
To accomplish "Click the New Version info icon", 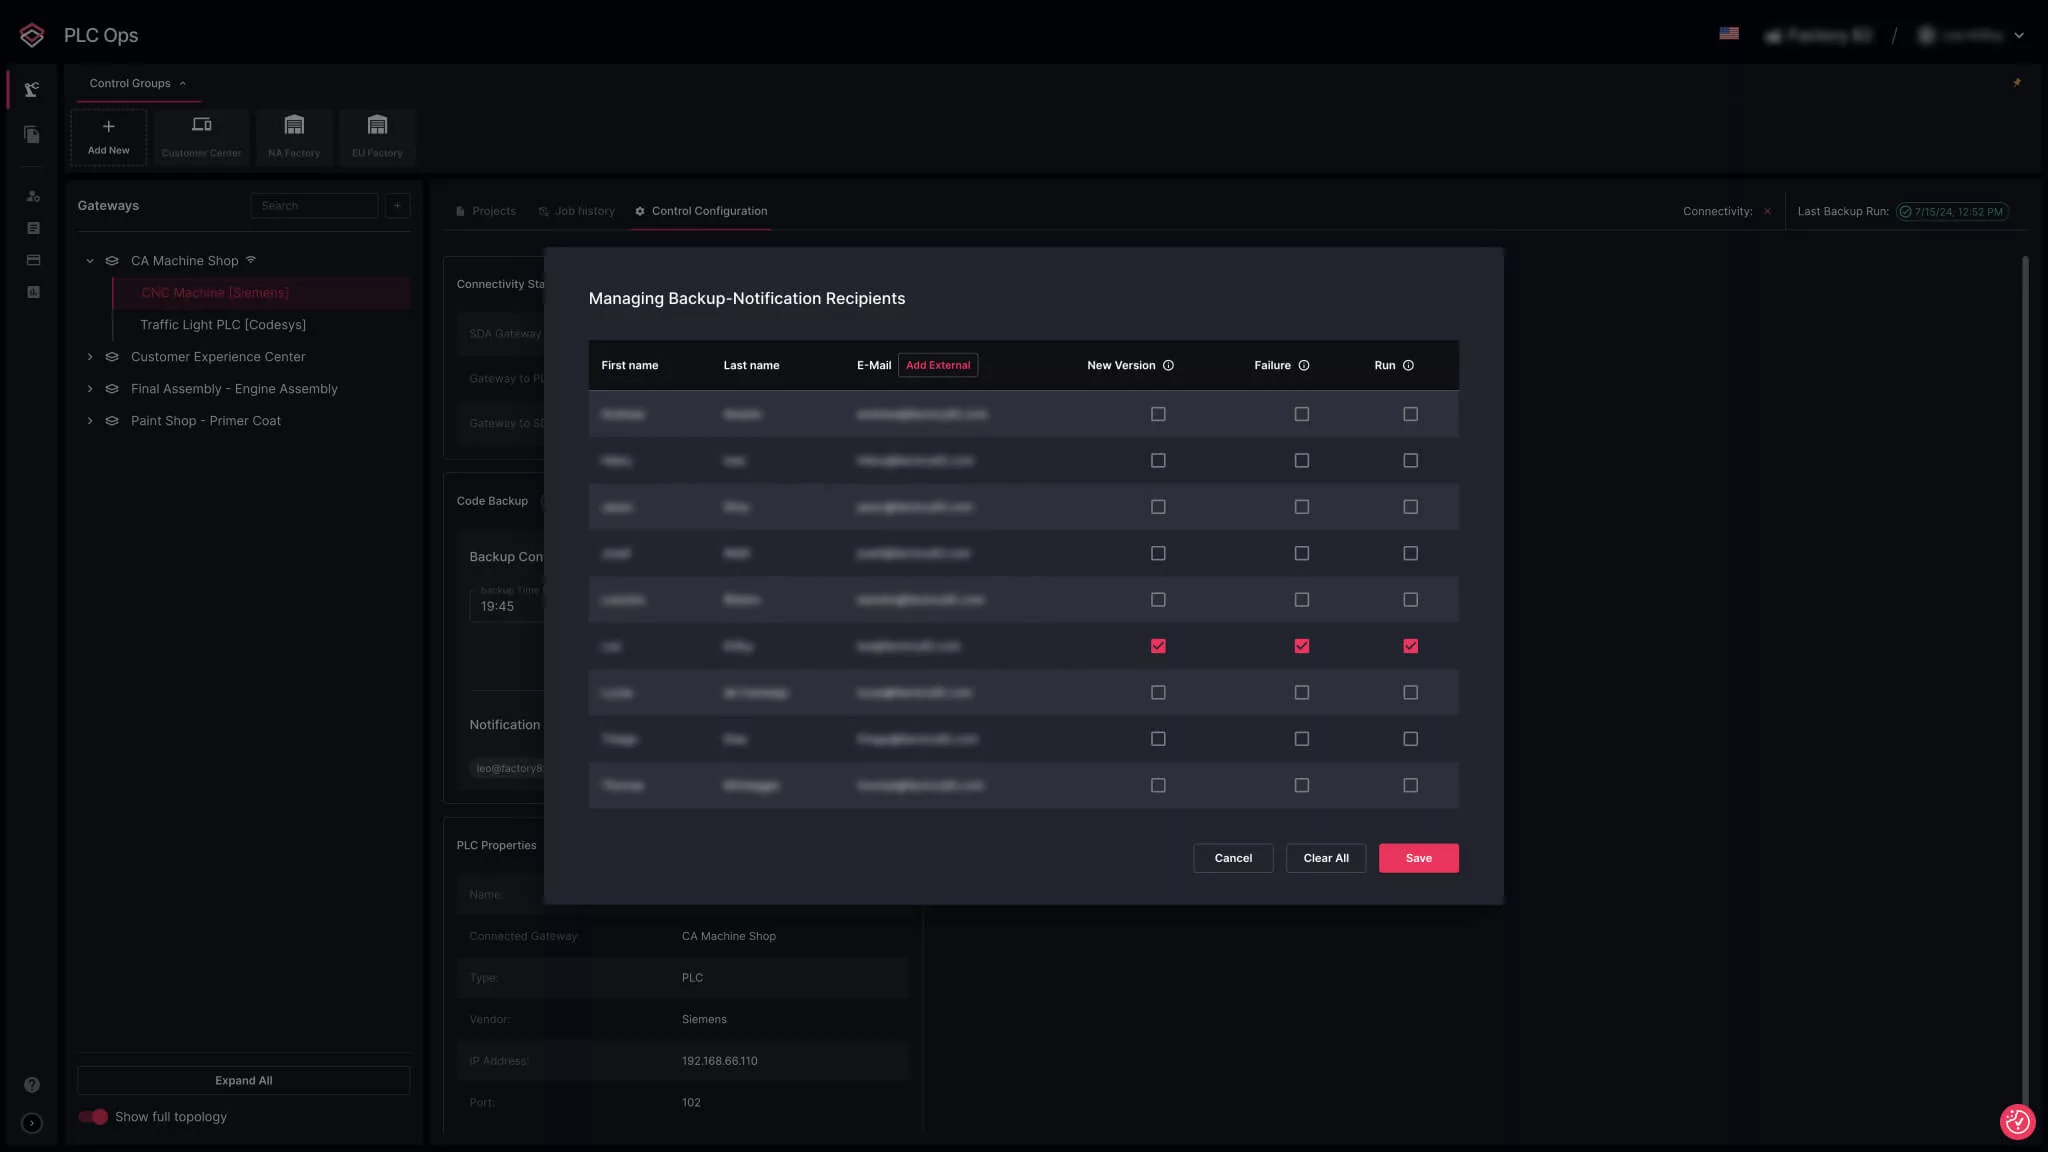I will pos(1168,366).
